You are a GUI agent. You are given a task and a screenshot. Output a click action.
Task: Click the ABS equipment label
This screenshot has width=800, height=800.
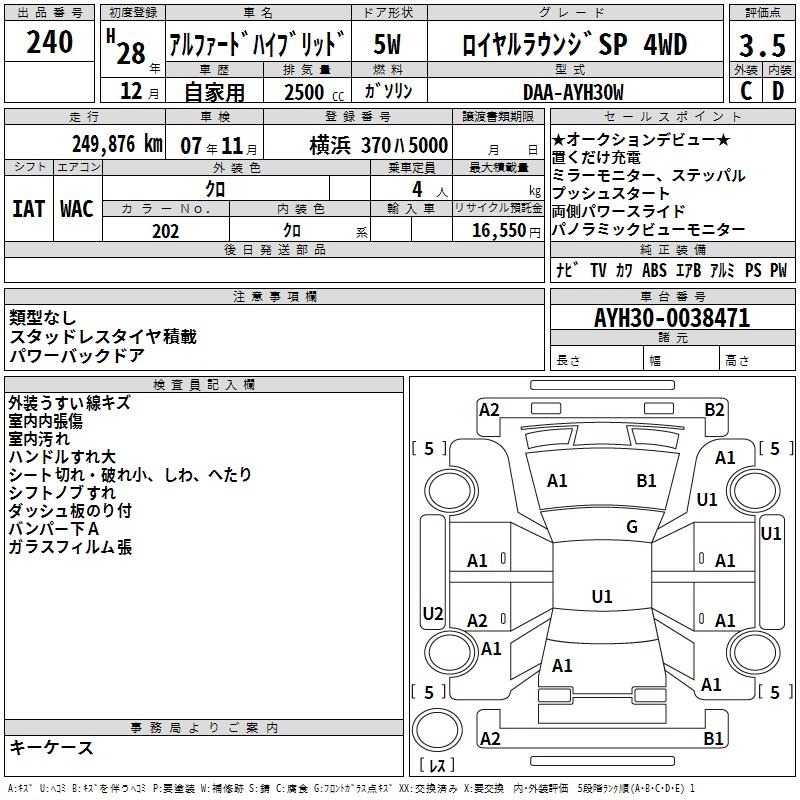tap(654, 270)
